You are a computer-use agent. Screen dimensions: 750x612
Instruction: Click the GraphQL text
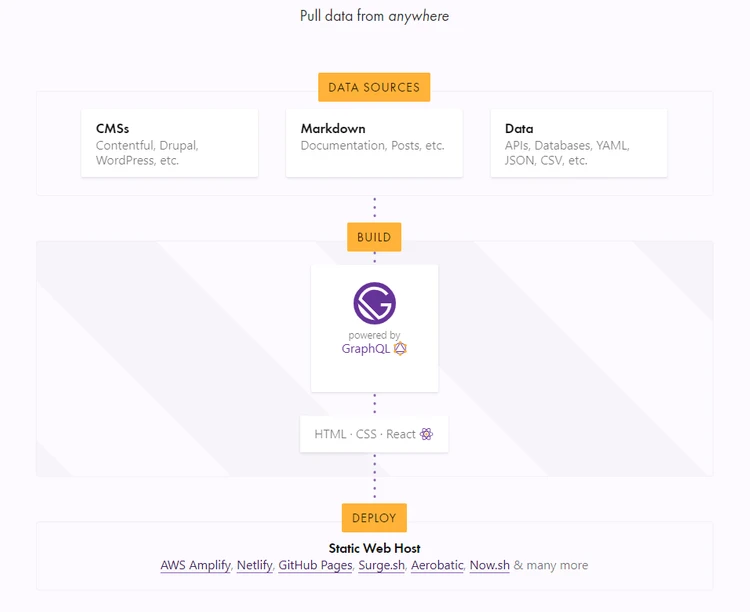tap(365, 349)
